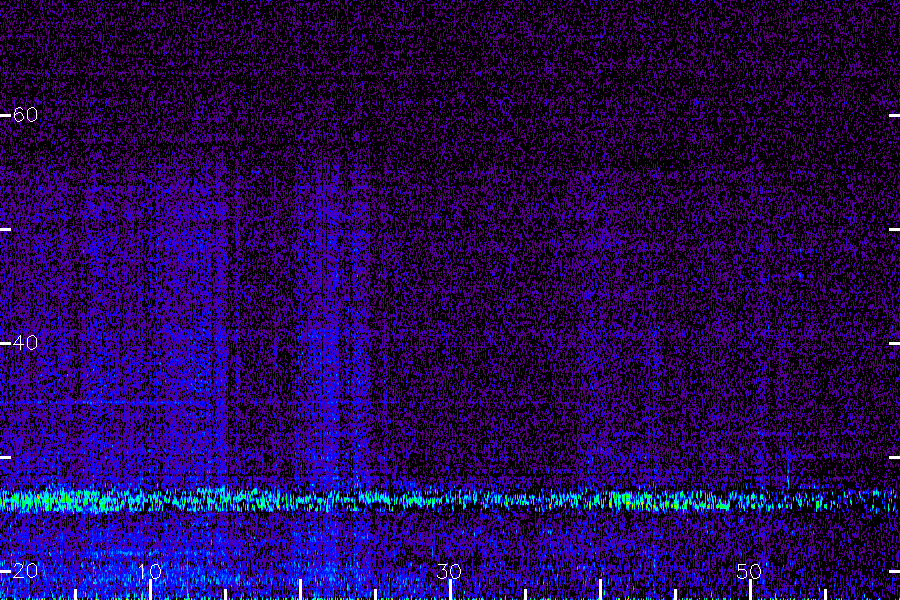Screen dimensions: 900x600
Task: Select the "10" label on the horizontal axis
Action: coord(149,571)
